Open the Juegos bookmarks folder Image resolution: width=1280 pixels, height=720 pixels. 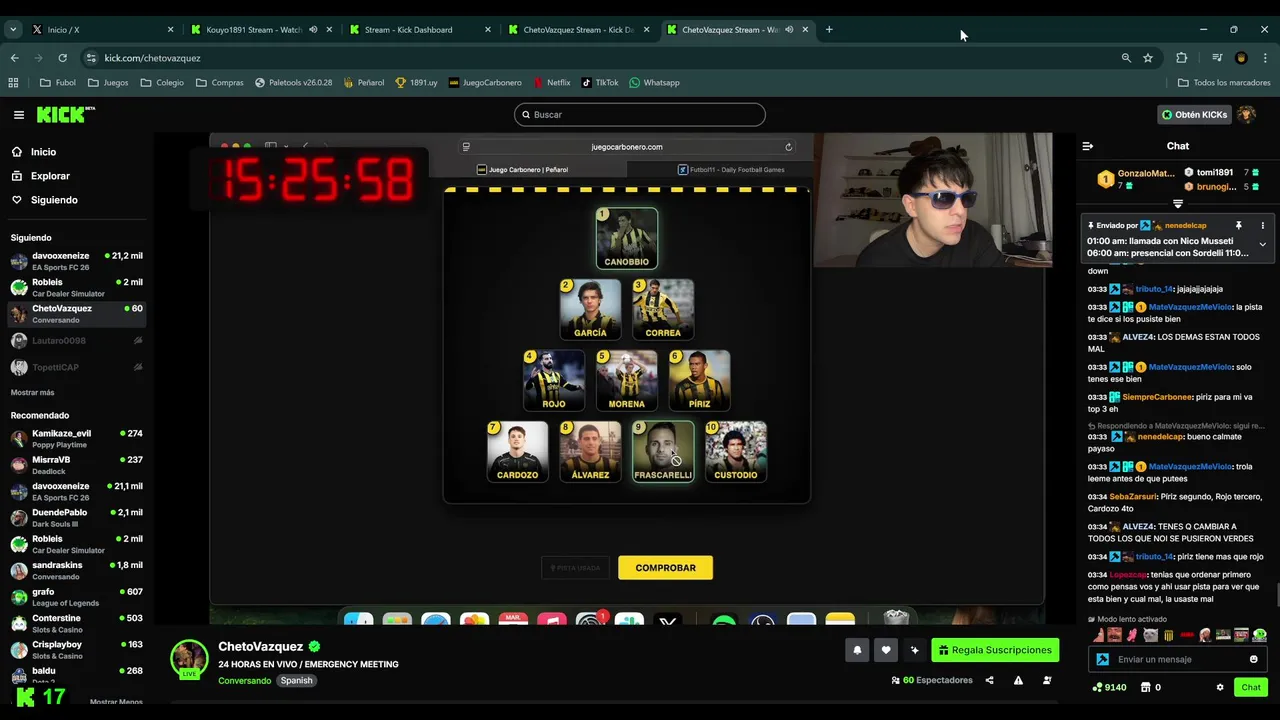pos(108,83)
